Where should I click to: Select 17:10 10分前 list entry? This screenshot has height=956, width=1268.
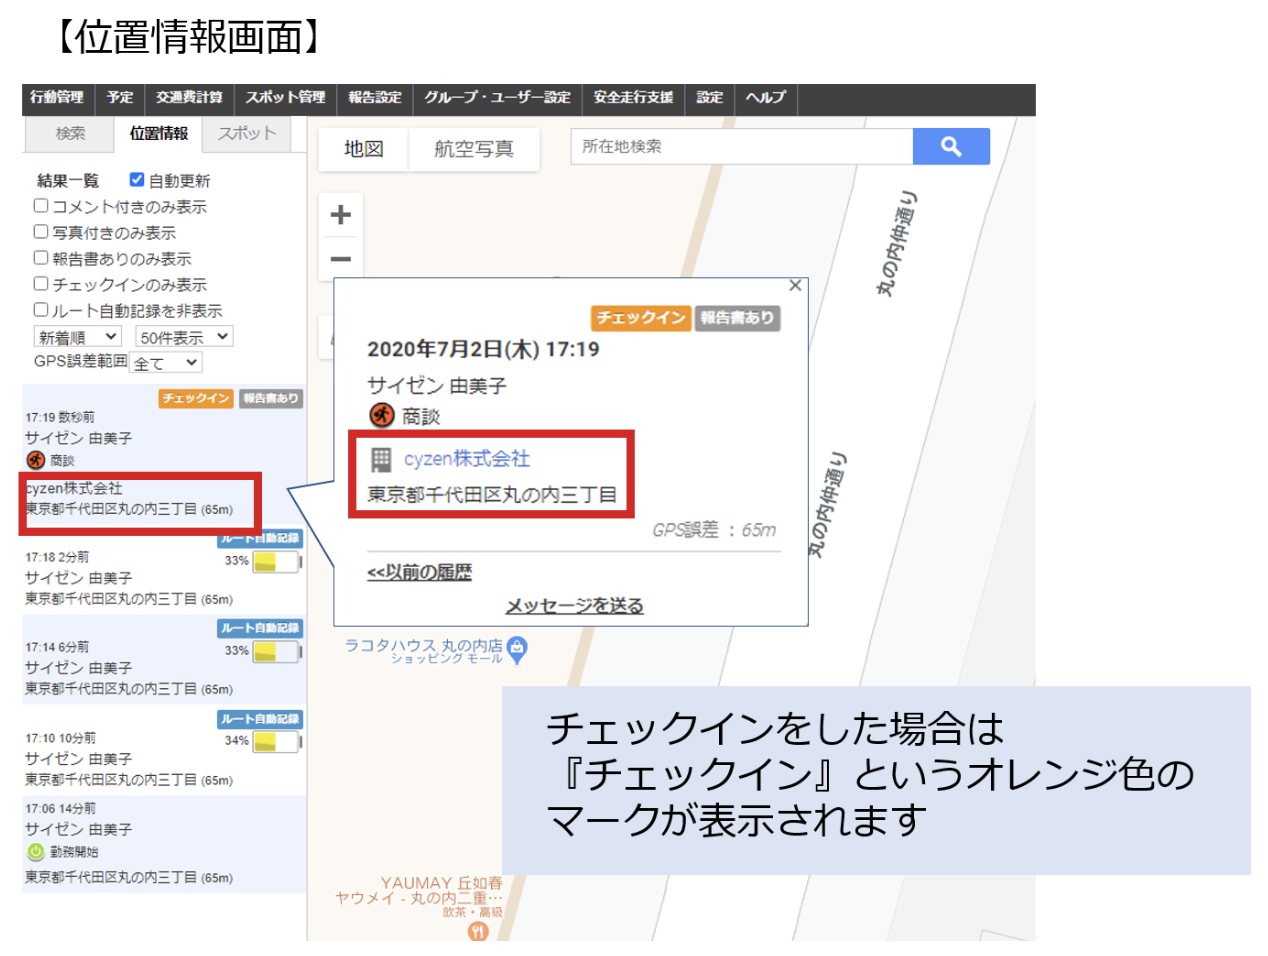(x=164, y=750)
